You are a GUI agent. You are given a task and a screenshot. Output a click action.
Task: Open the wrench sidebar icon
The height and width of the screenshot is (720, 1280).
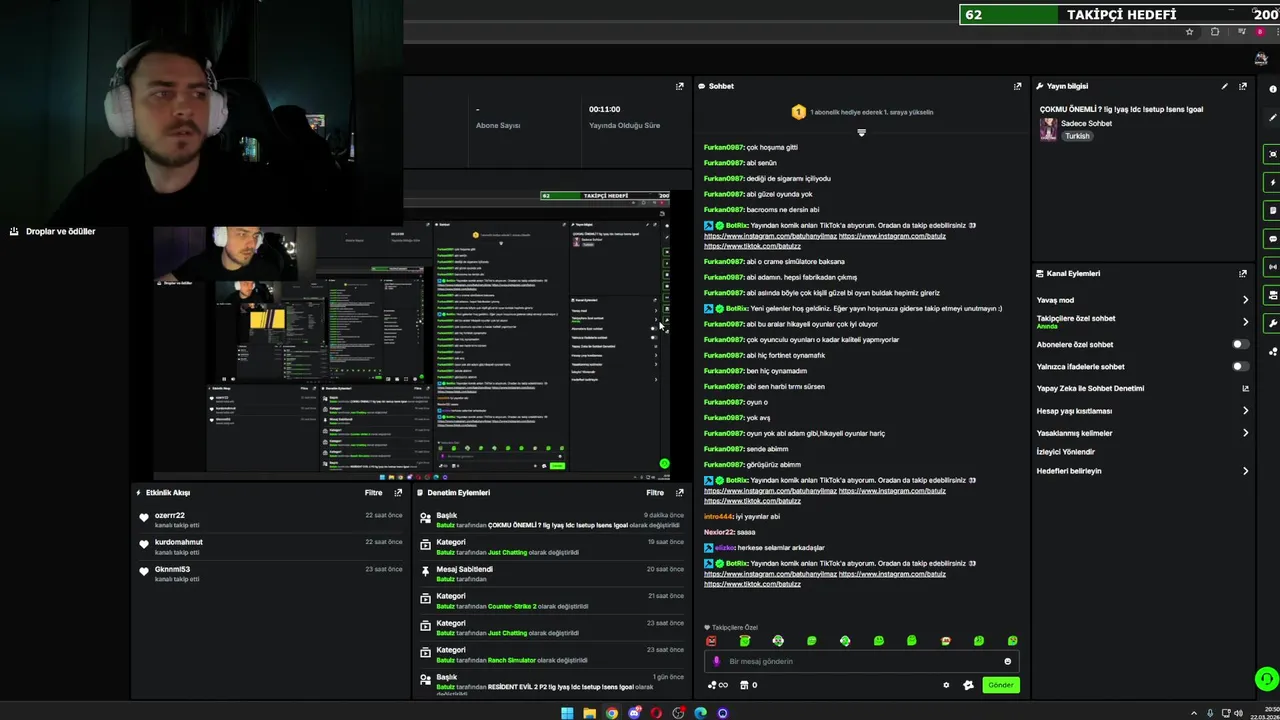point(1272,323)
